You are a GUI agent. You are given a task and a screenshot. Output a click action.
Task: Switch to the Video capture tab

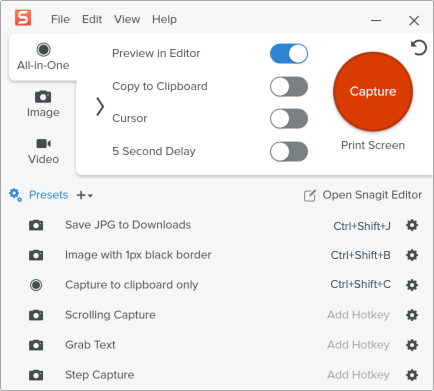pos(43,151)
